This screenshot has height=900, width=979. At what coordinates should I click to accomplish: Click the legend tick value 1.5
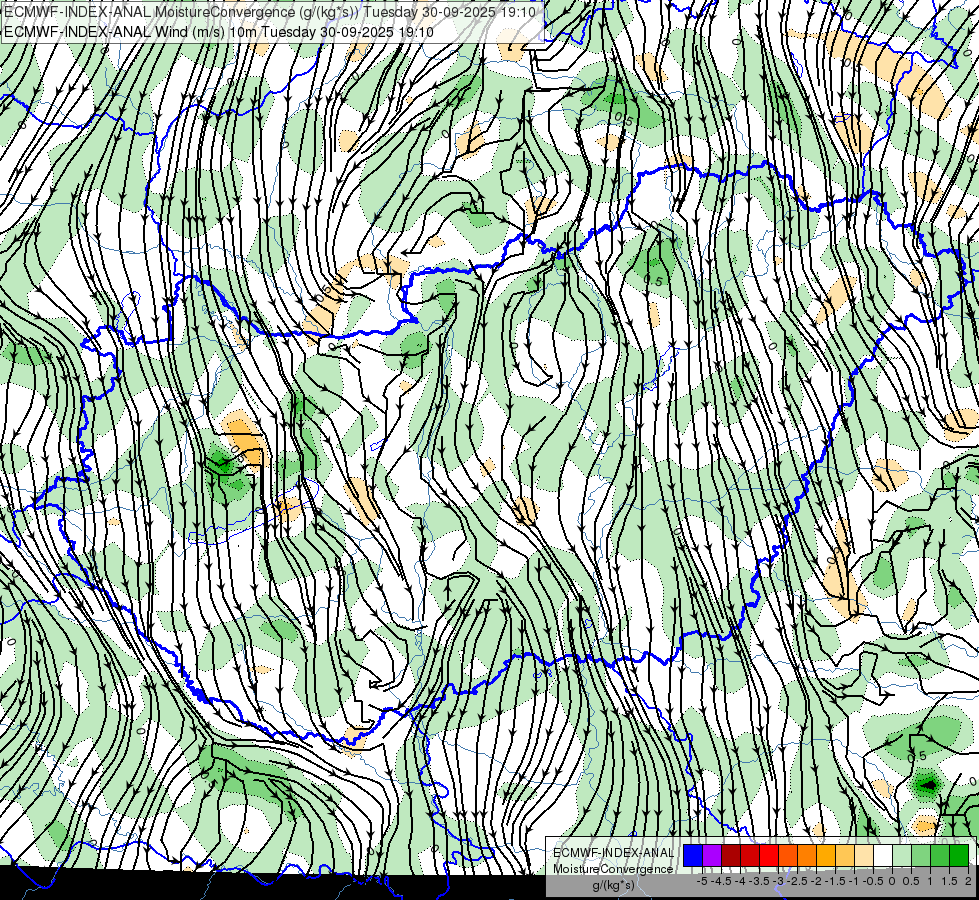(950, 881)
